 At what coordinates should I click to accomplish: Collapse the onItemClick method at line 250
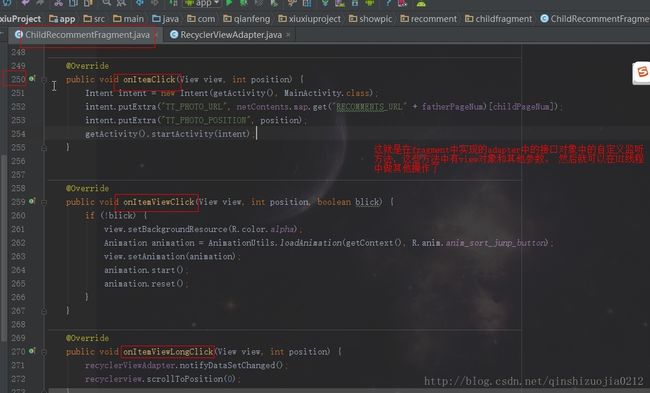(44, 80)
